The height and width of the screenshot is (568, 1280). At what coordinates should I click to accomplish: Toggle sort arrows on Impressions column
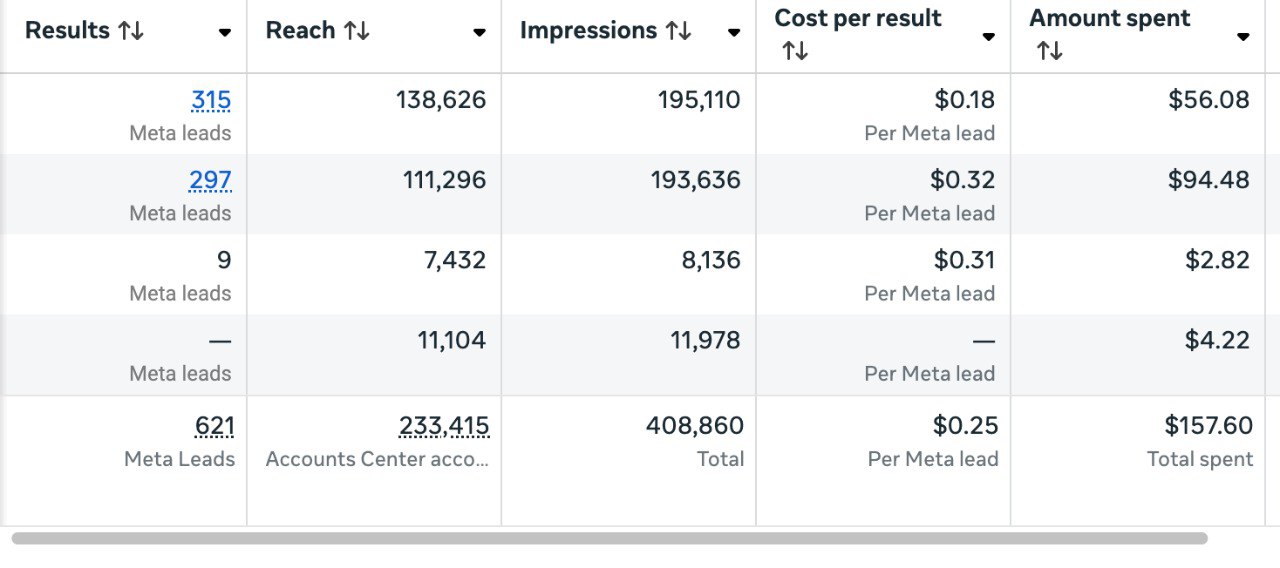click(678, 31)
